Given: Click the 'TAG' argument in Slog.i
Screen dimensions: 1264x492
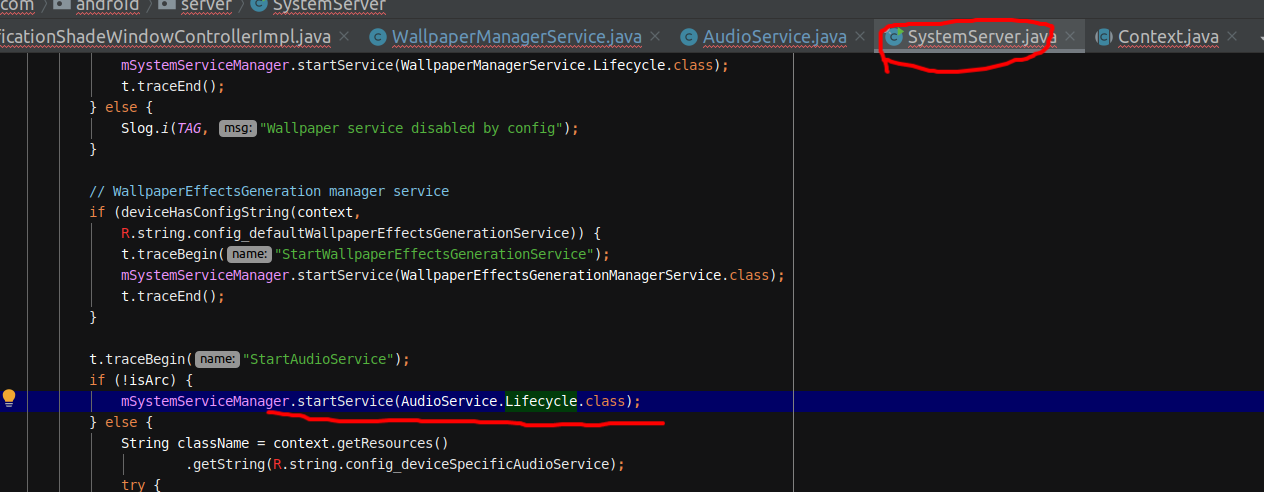Looking at the screenshot, I should [x=188, y=128].
